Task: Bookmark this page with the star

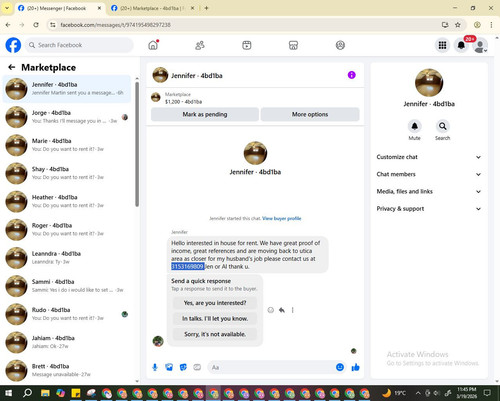Action: tap(458, 25)
